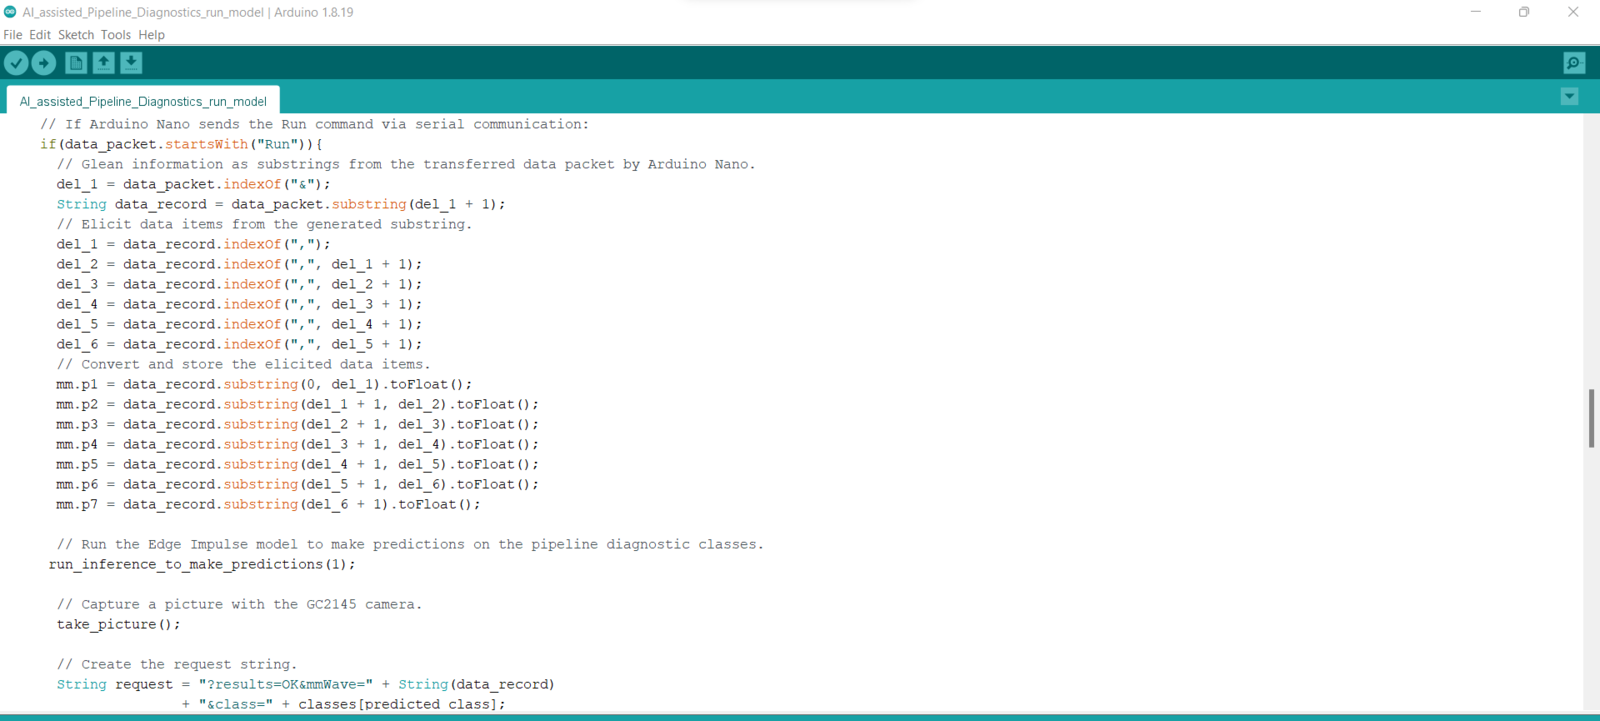Viewport: 1600px width, 721px height.
Task: Click line 'String data_record = data_packet.substring'
Action: 281,204
